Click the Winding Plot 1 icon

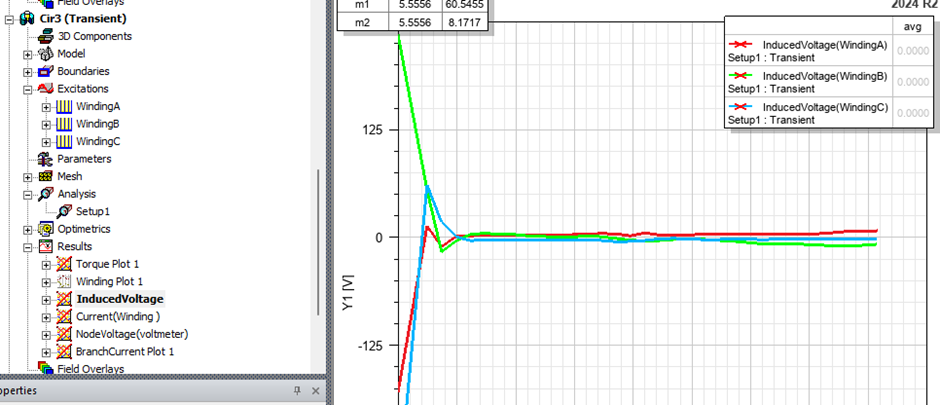[64, 282]
